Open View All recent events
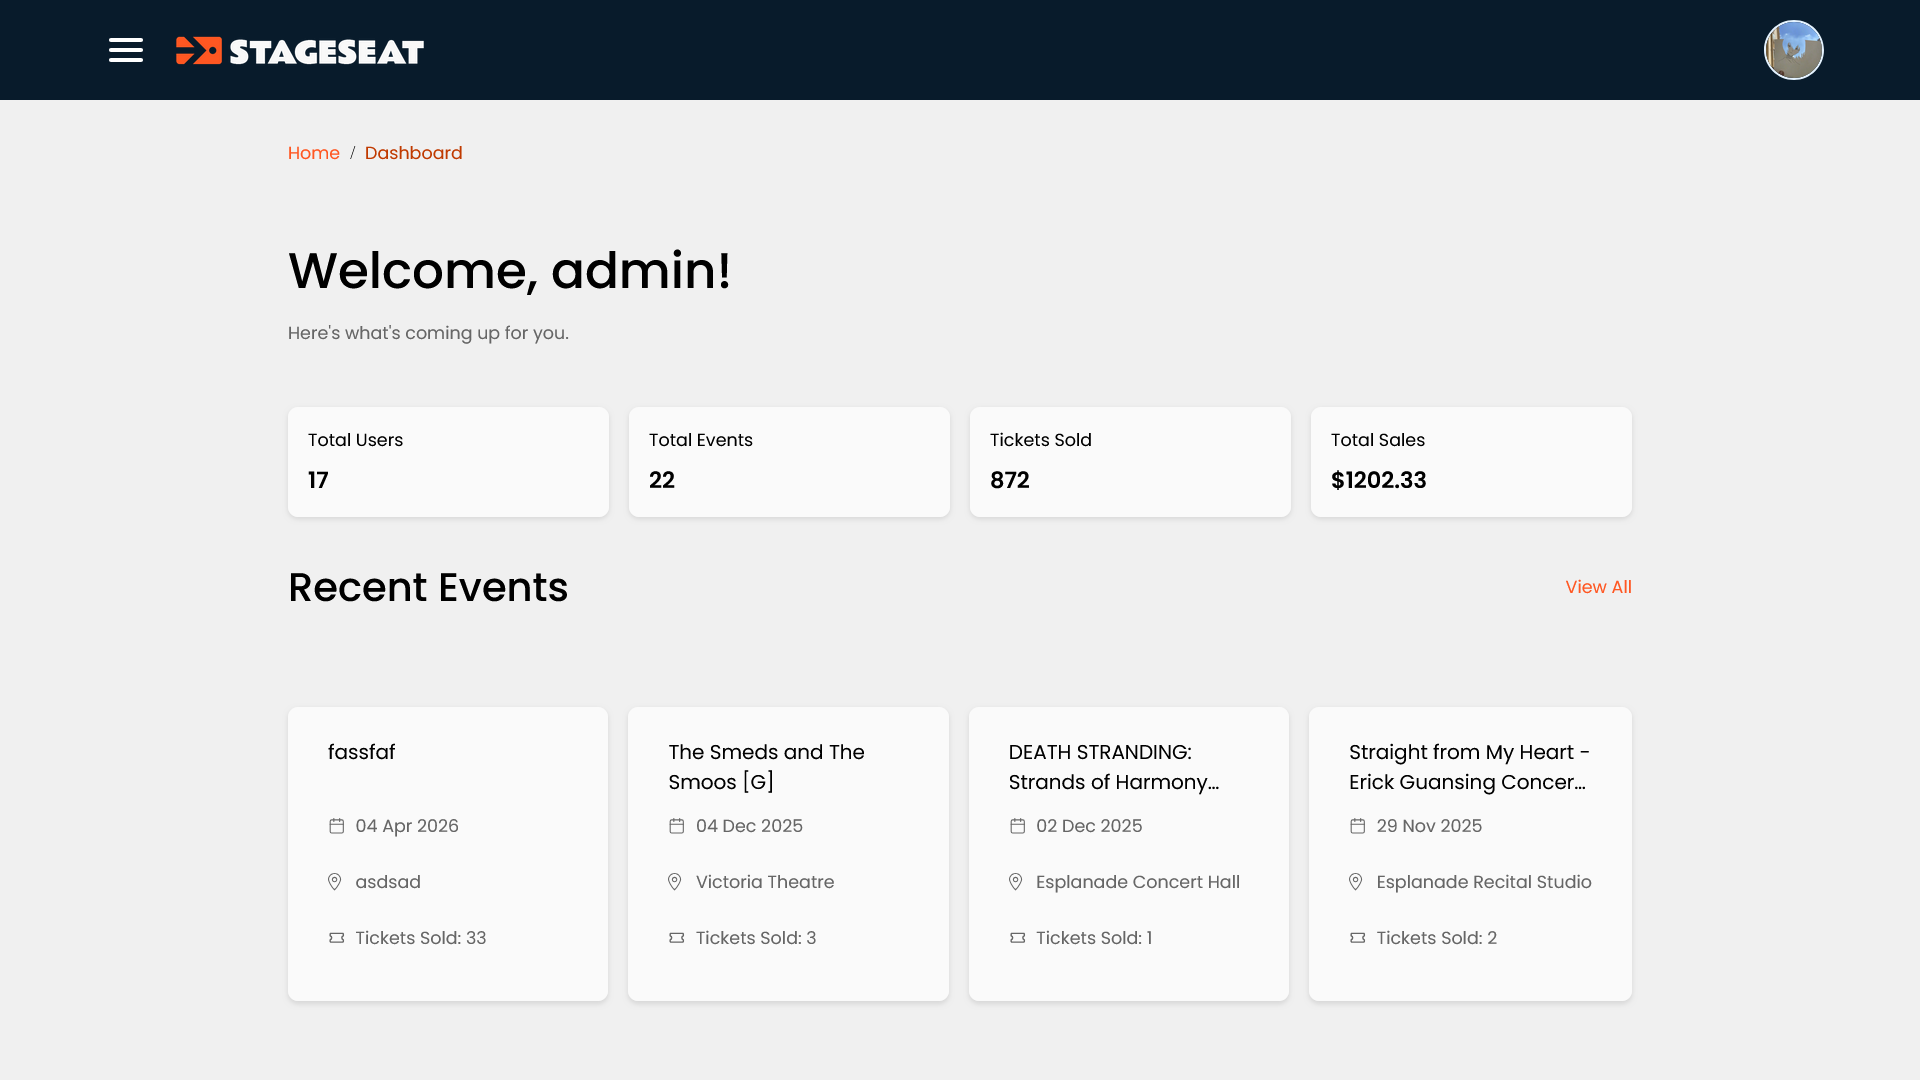Screen dimensions: 1920x1080 click(1598, 587)
